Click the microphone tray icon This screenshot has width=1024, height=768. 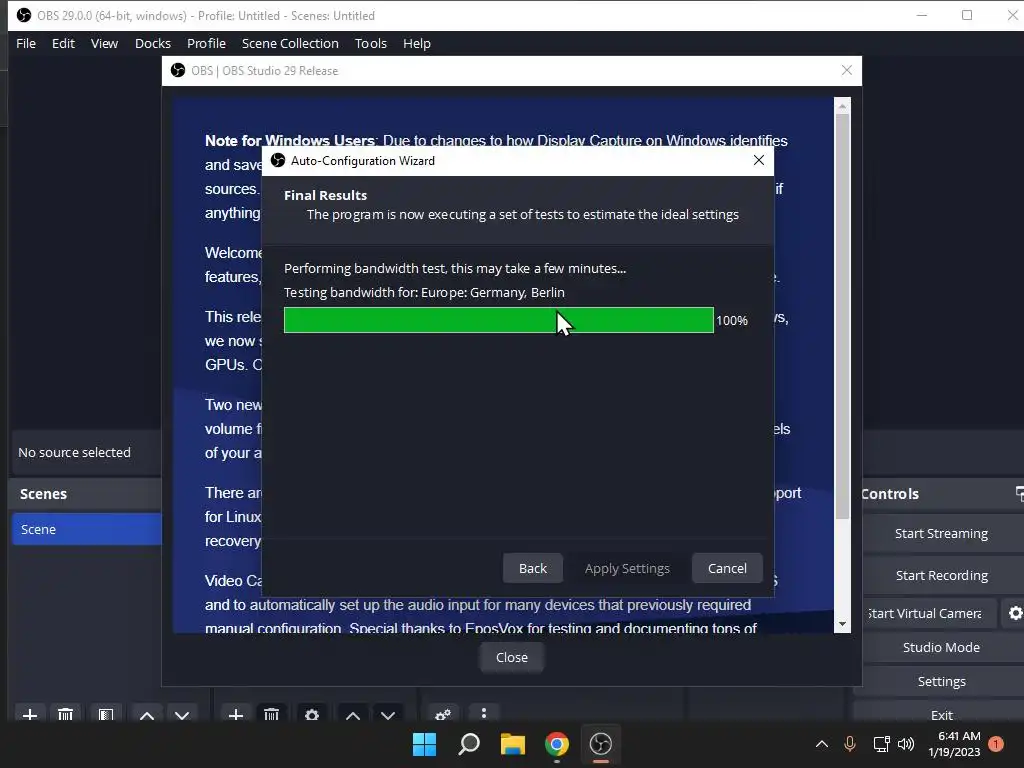[x=850, y=744]
